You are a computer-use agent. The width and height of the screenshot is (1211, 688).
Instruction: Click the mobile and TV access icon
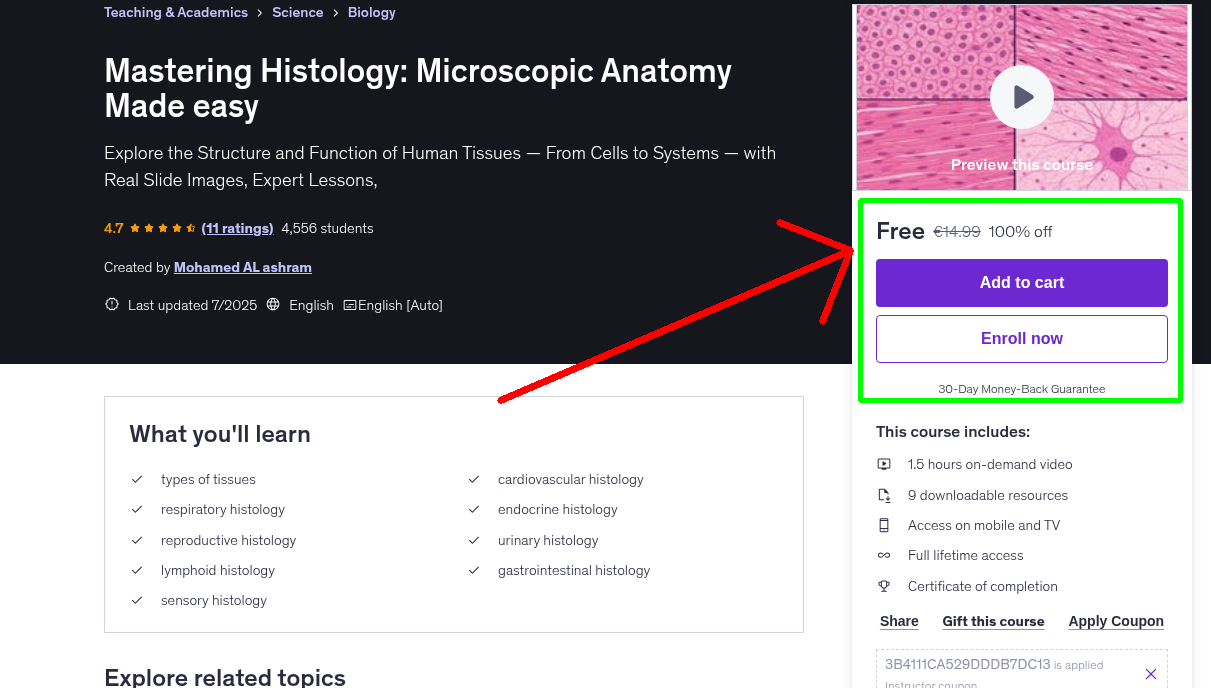point(885,525)
